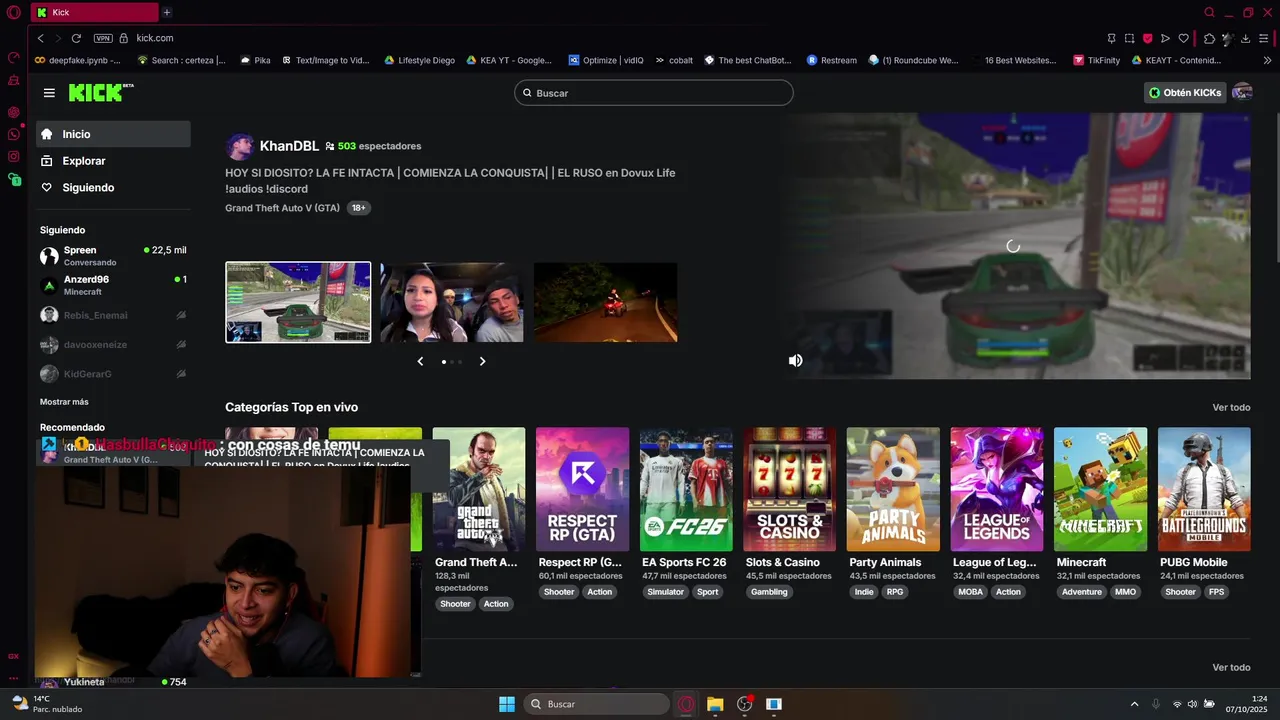This screenshot has width=1280, height=720.
Task: Click the KhanDBL streamer avatar
Action: pyautogui.click(x=239, y=147)
